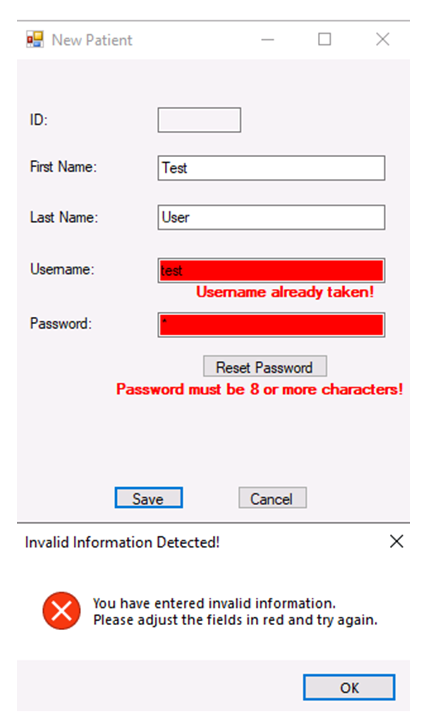Click the Last Name field containing User
Screen dimensions: 426x727
click(x=271, y=217)
